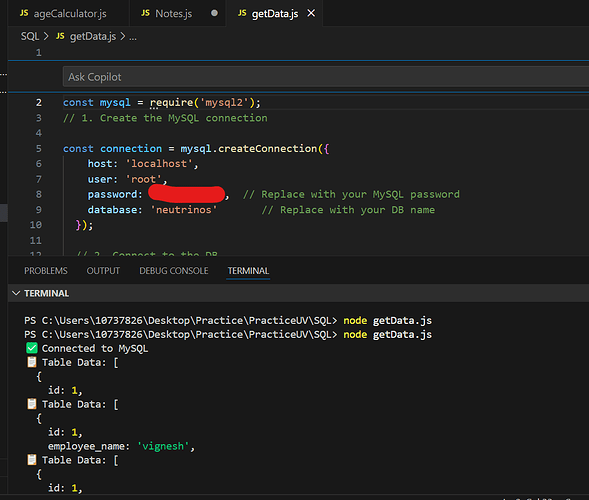This screenshot has width=589, height=500.
Task: Click the JS file icon on getData.js tab
Action: pos(242,13)
